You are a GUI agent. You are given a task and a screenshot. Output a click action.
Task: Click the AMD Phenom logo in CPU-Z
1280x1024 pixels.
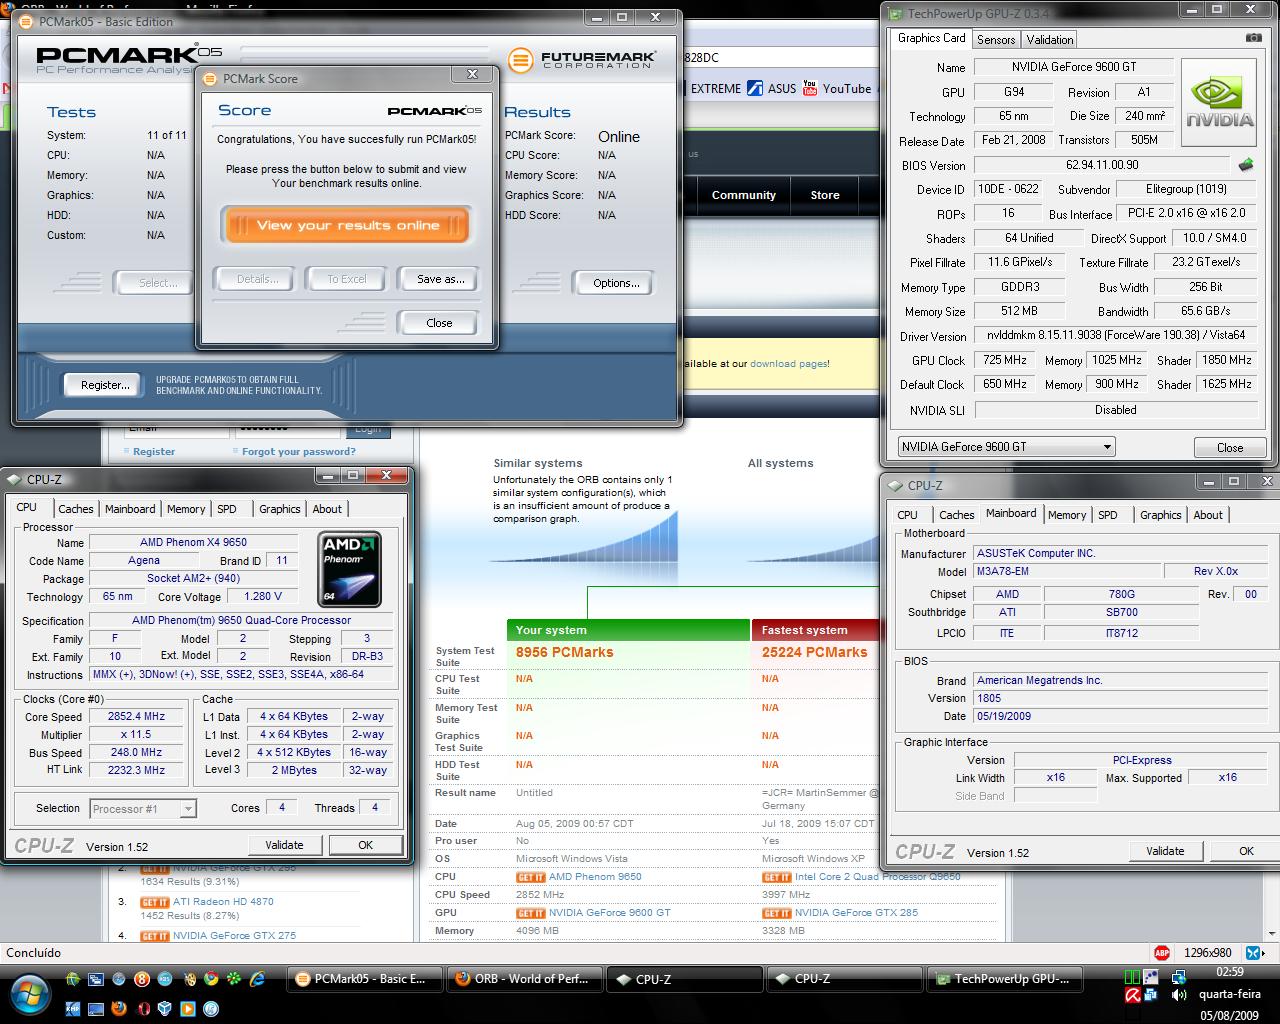pos(349,570)
